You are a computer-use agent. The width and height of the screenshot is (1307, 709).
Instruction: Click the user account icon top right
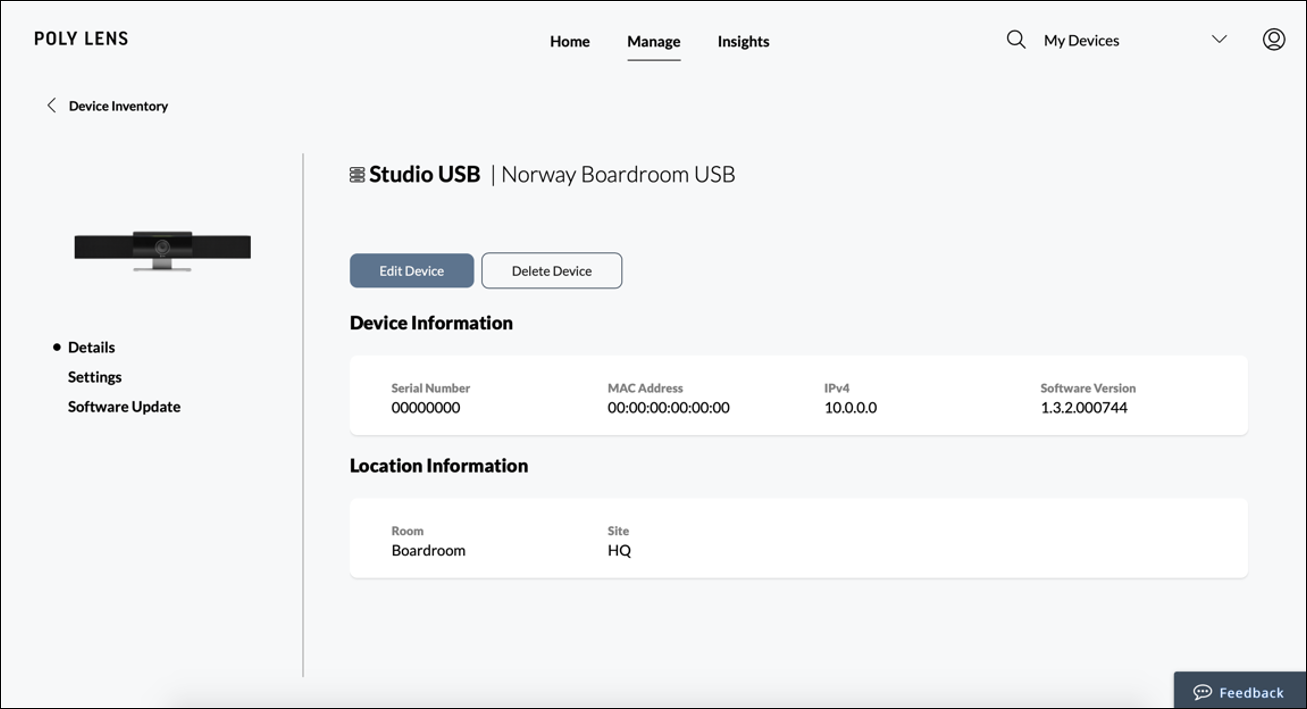(x=1273, y=38)
